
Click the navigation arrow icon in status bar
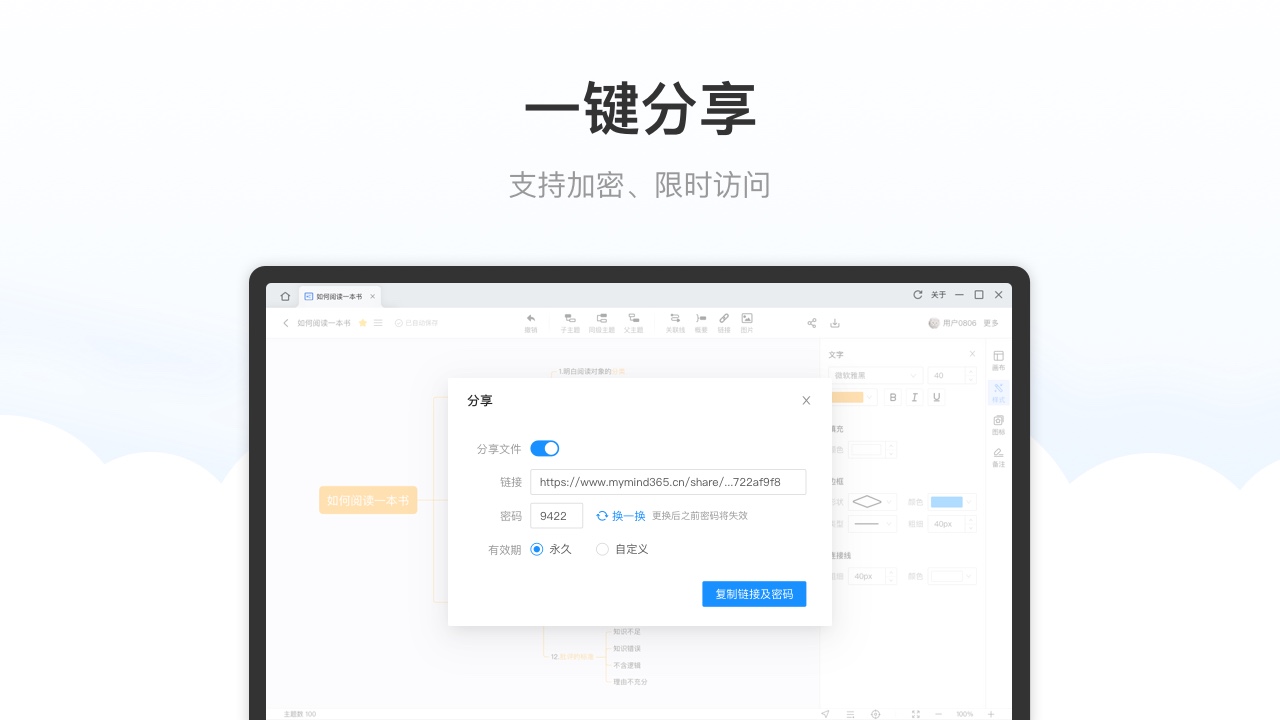pyautogui.click(x=825, y=714)
